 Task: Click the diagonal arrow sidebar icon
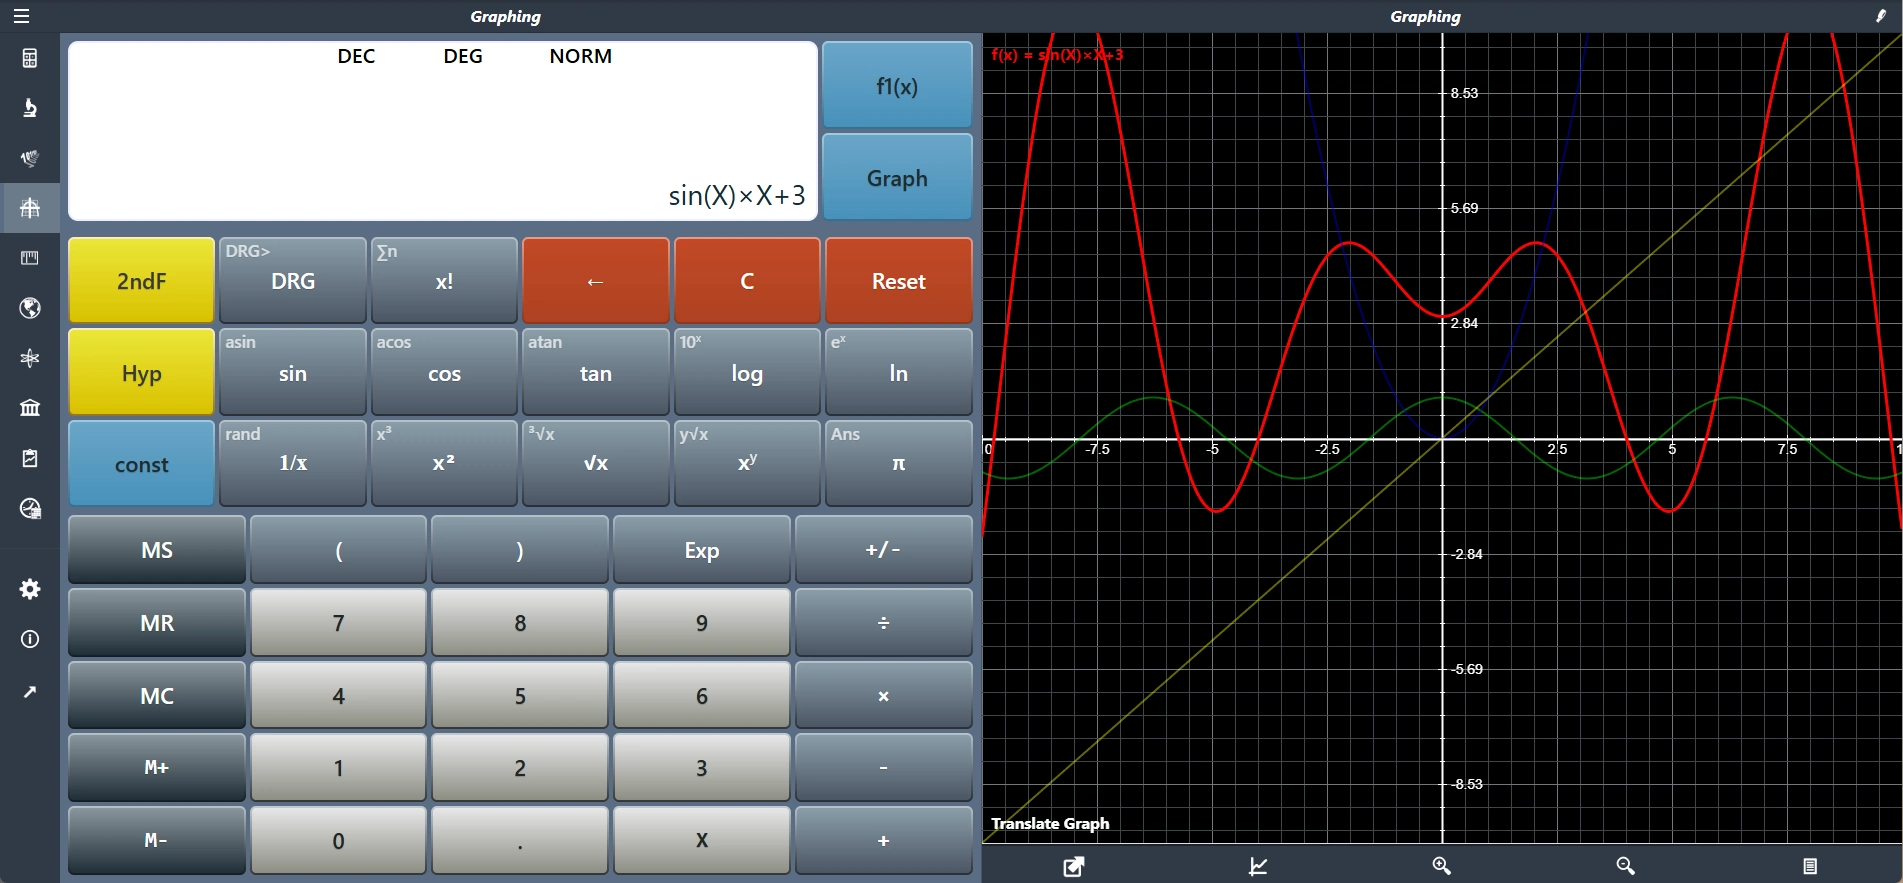pos(30,691)
